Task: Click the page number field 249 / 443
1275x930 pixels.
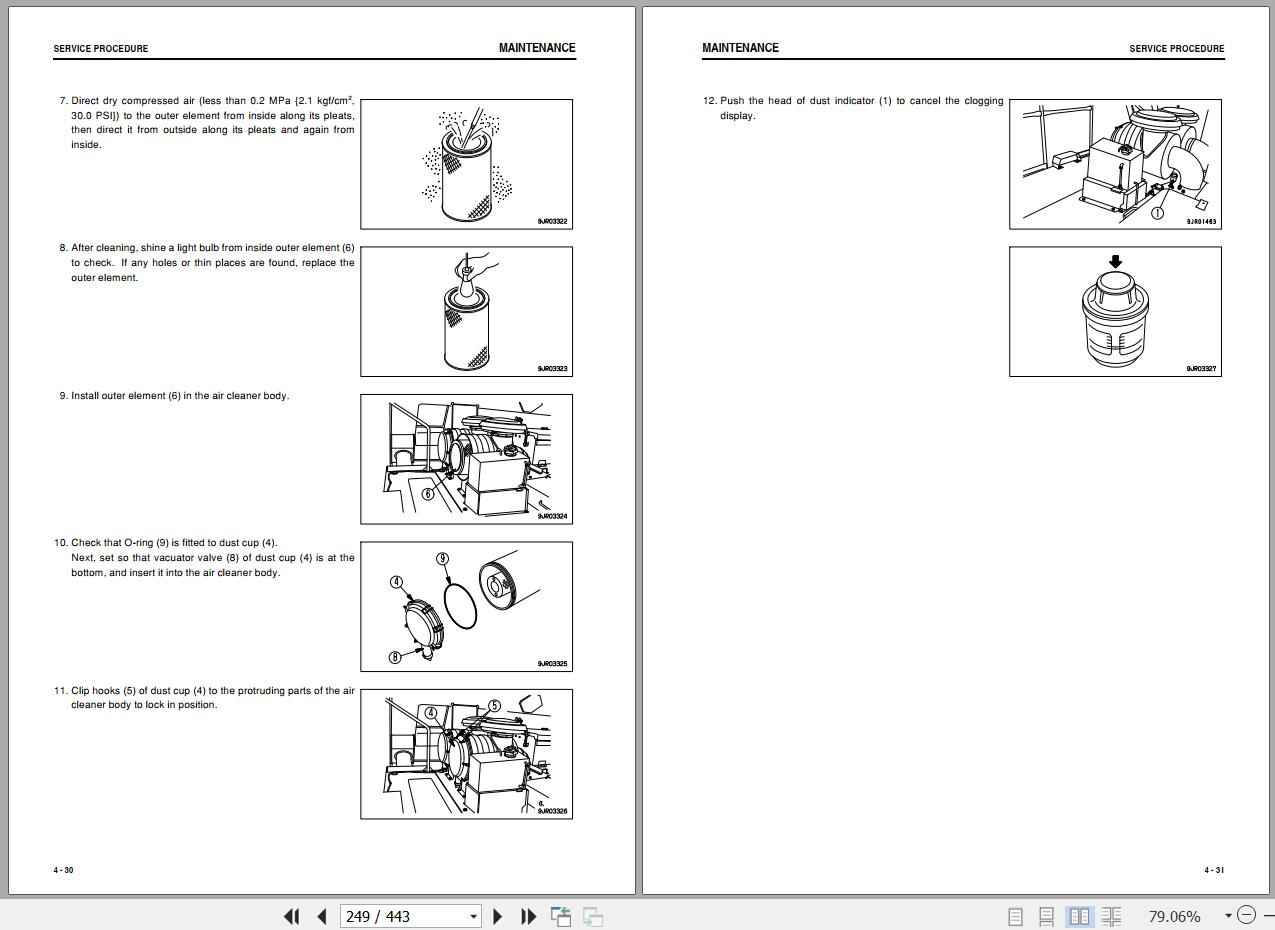Action: (x=403, y=916)
